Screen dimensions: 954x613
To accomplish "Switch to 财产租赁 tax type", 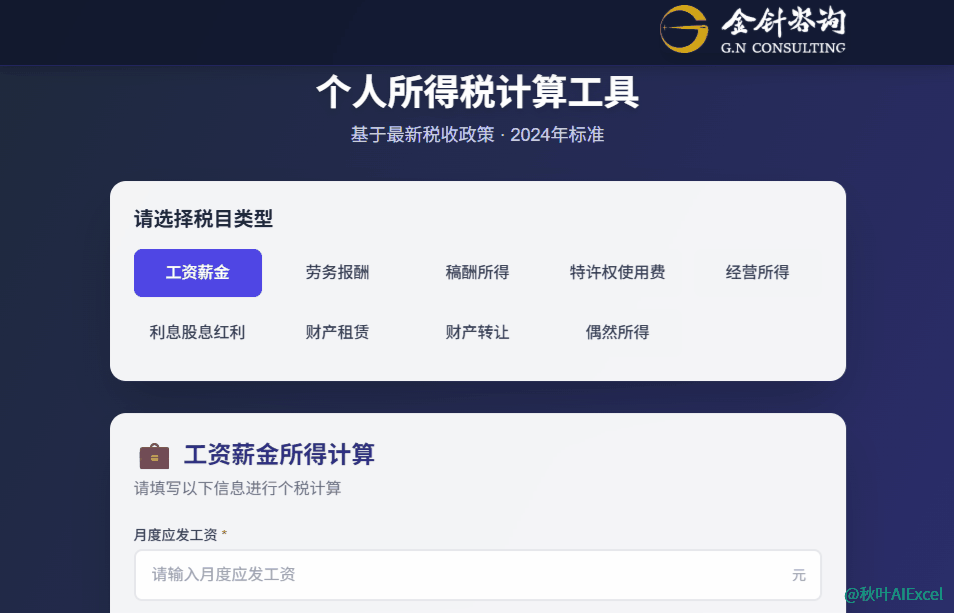I will [338, 332].
